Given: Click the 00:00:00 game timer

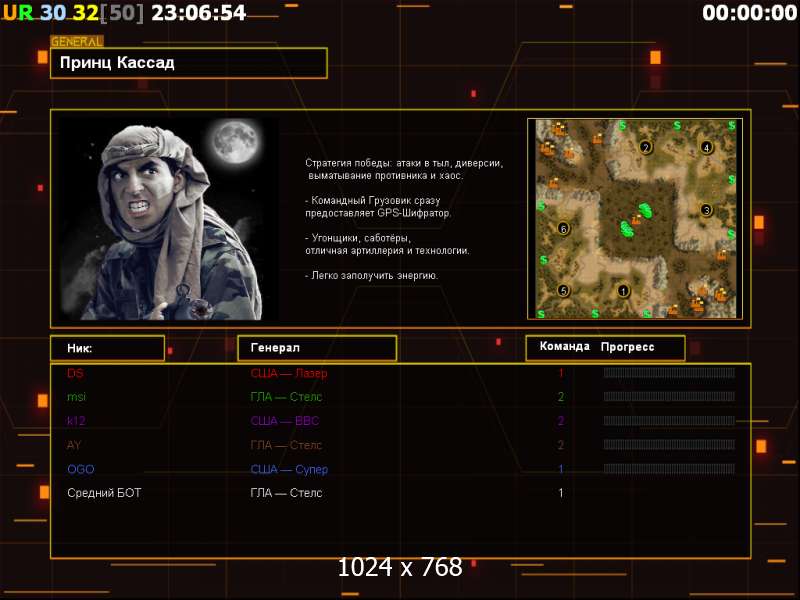Looking at the screenshot, I should (749, 13).
